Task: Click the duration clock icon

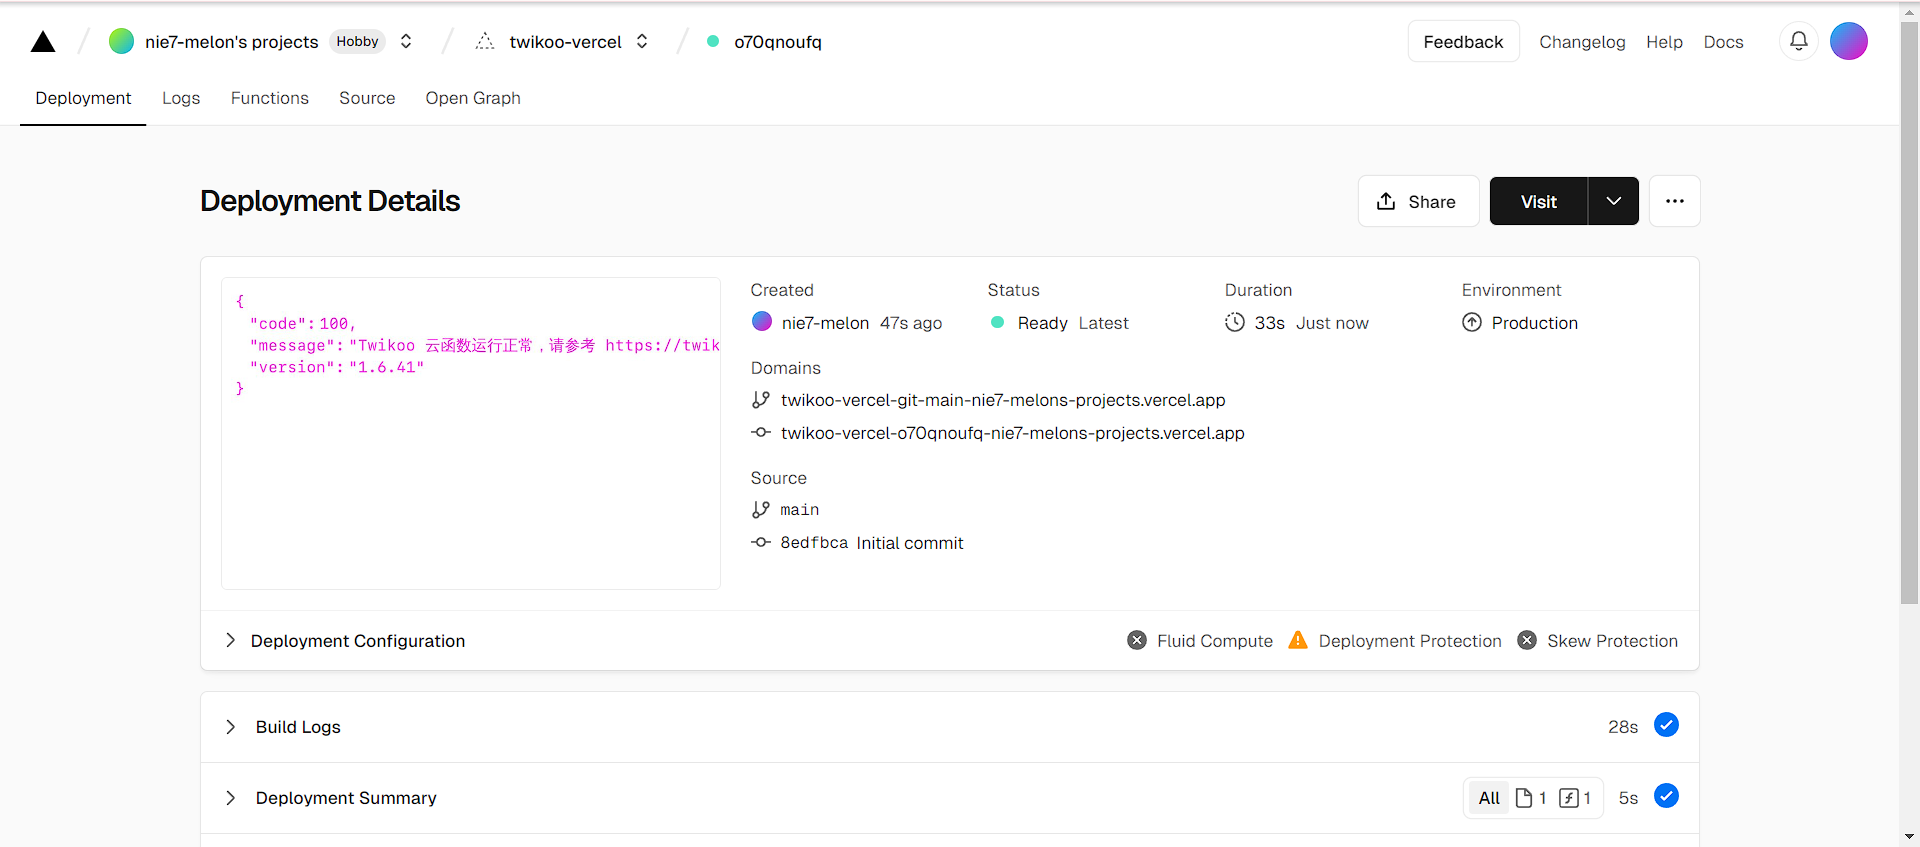Action: pos(1235,322)
